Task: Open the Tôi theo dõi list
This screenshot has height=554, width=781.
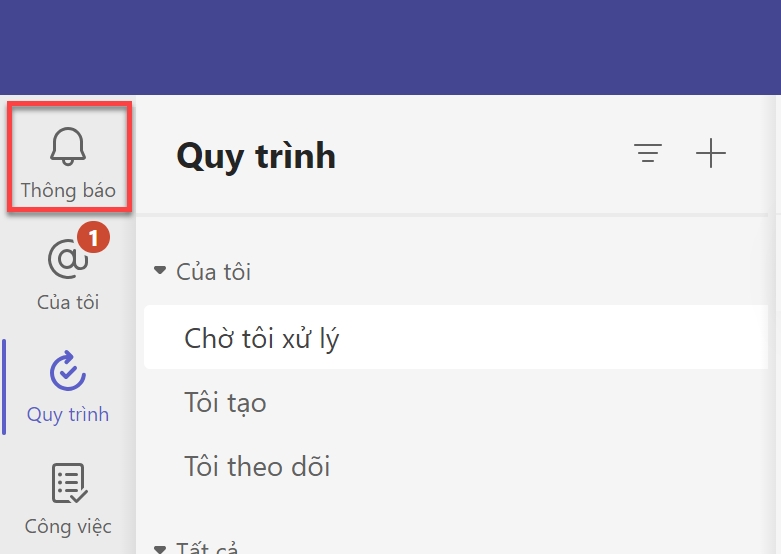Action: point(257,466)
